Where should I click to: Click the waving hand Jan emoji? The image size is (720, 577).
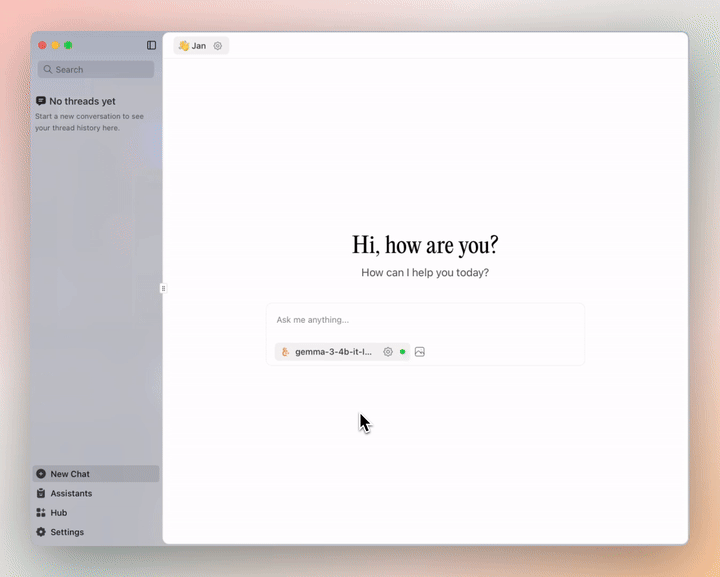coord(183,46)
